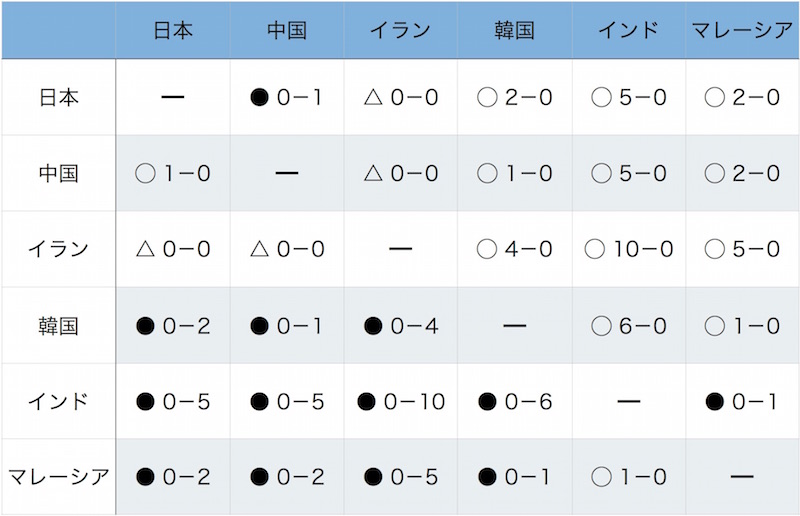Select the 日本 column header
This screenshot has height=516, width=800.
(x=173, y=30)
